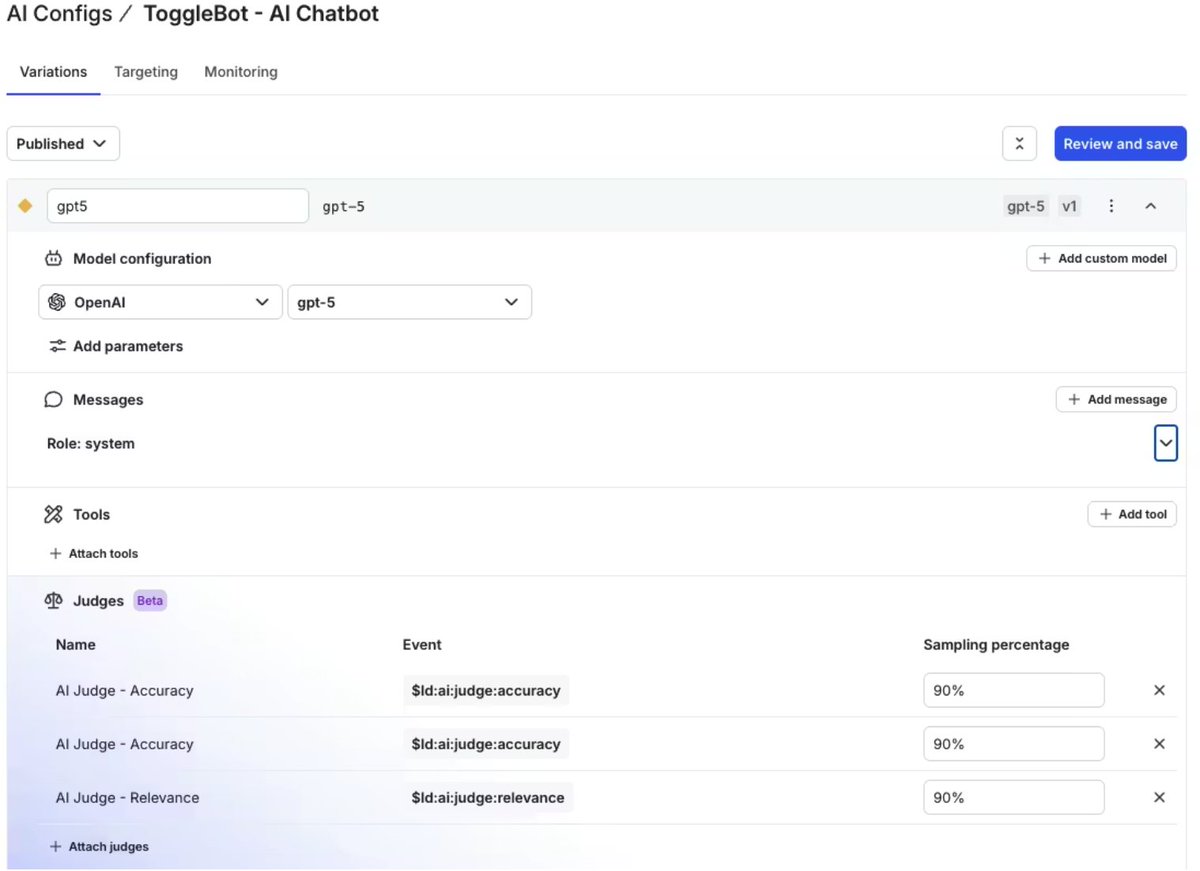Click the Messages speech bubble icon
Viewport: 1200px width, 871px height.
(x=53, y=400)
